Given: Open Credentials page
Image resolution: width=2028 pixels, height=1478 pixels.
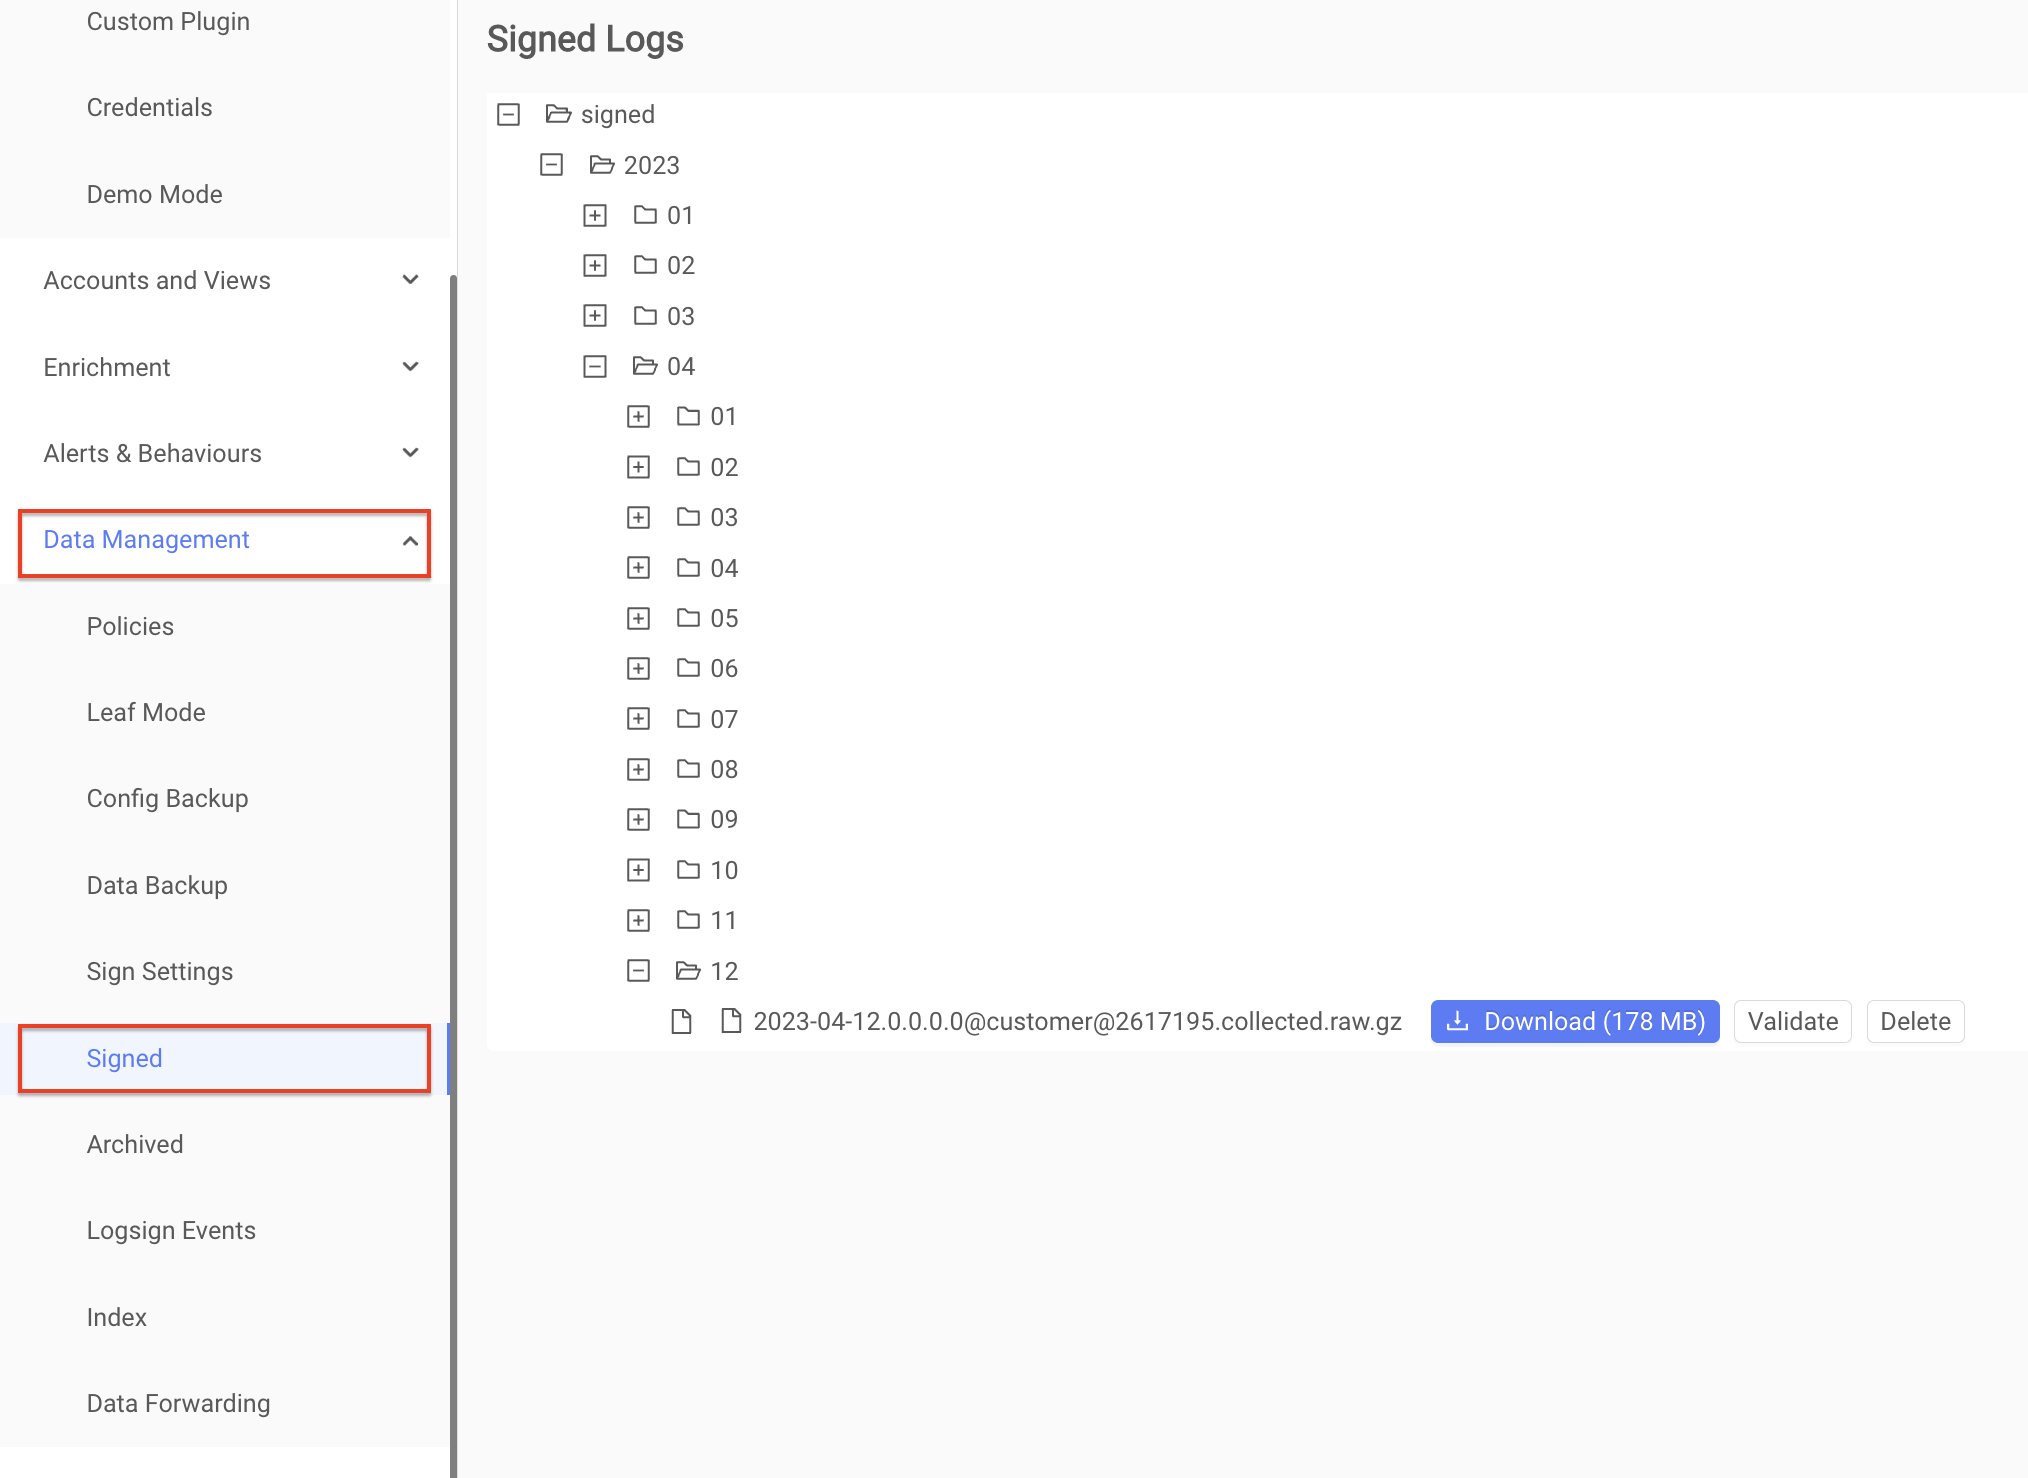Looking at the screenshot, I should pos(149,107).
